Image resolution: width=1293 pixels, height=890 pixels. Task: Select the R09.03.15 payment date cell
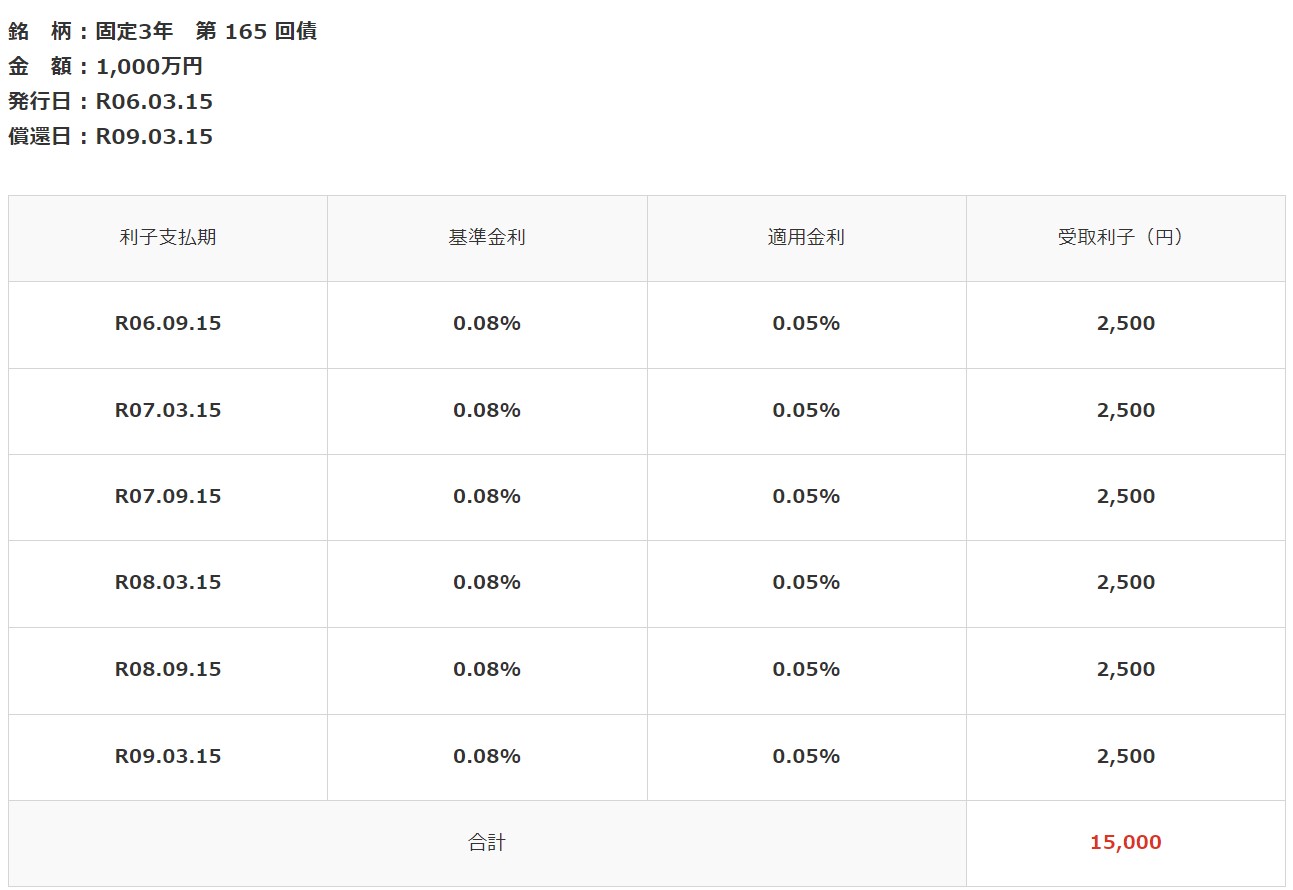(168, 756)
